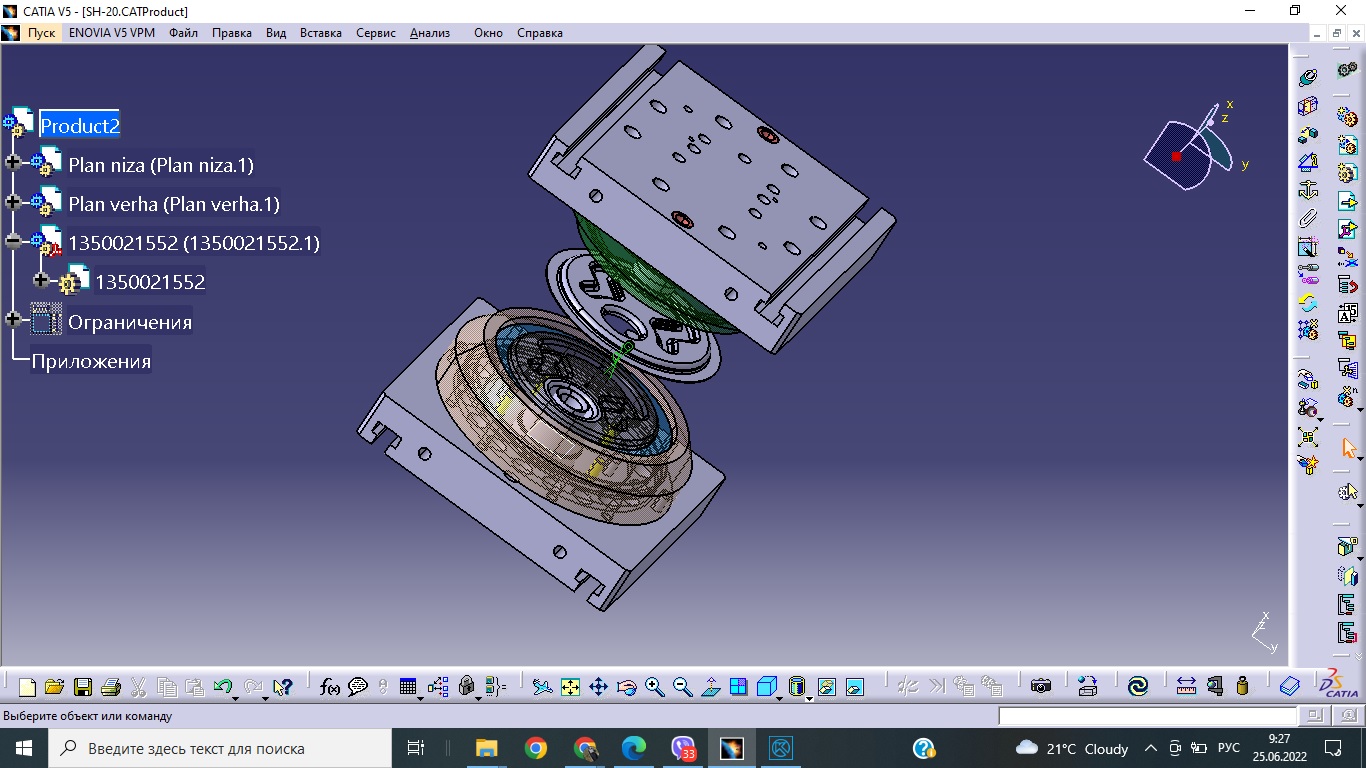The width and height of the screenshot is (1366, 768).
Task: Open the Анализ menu
Action: [429, 33]
